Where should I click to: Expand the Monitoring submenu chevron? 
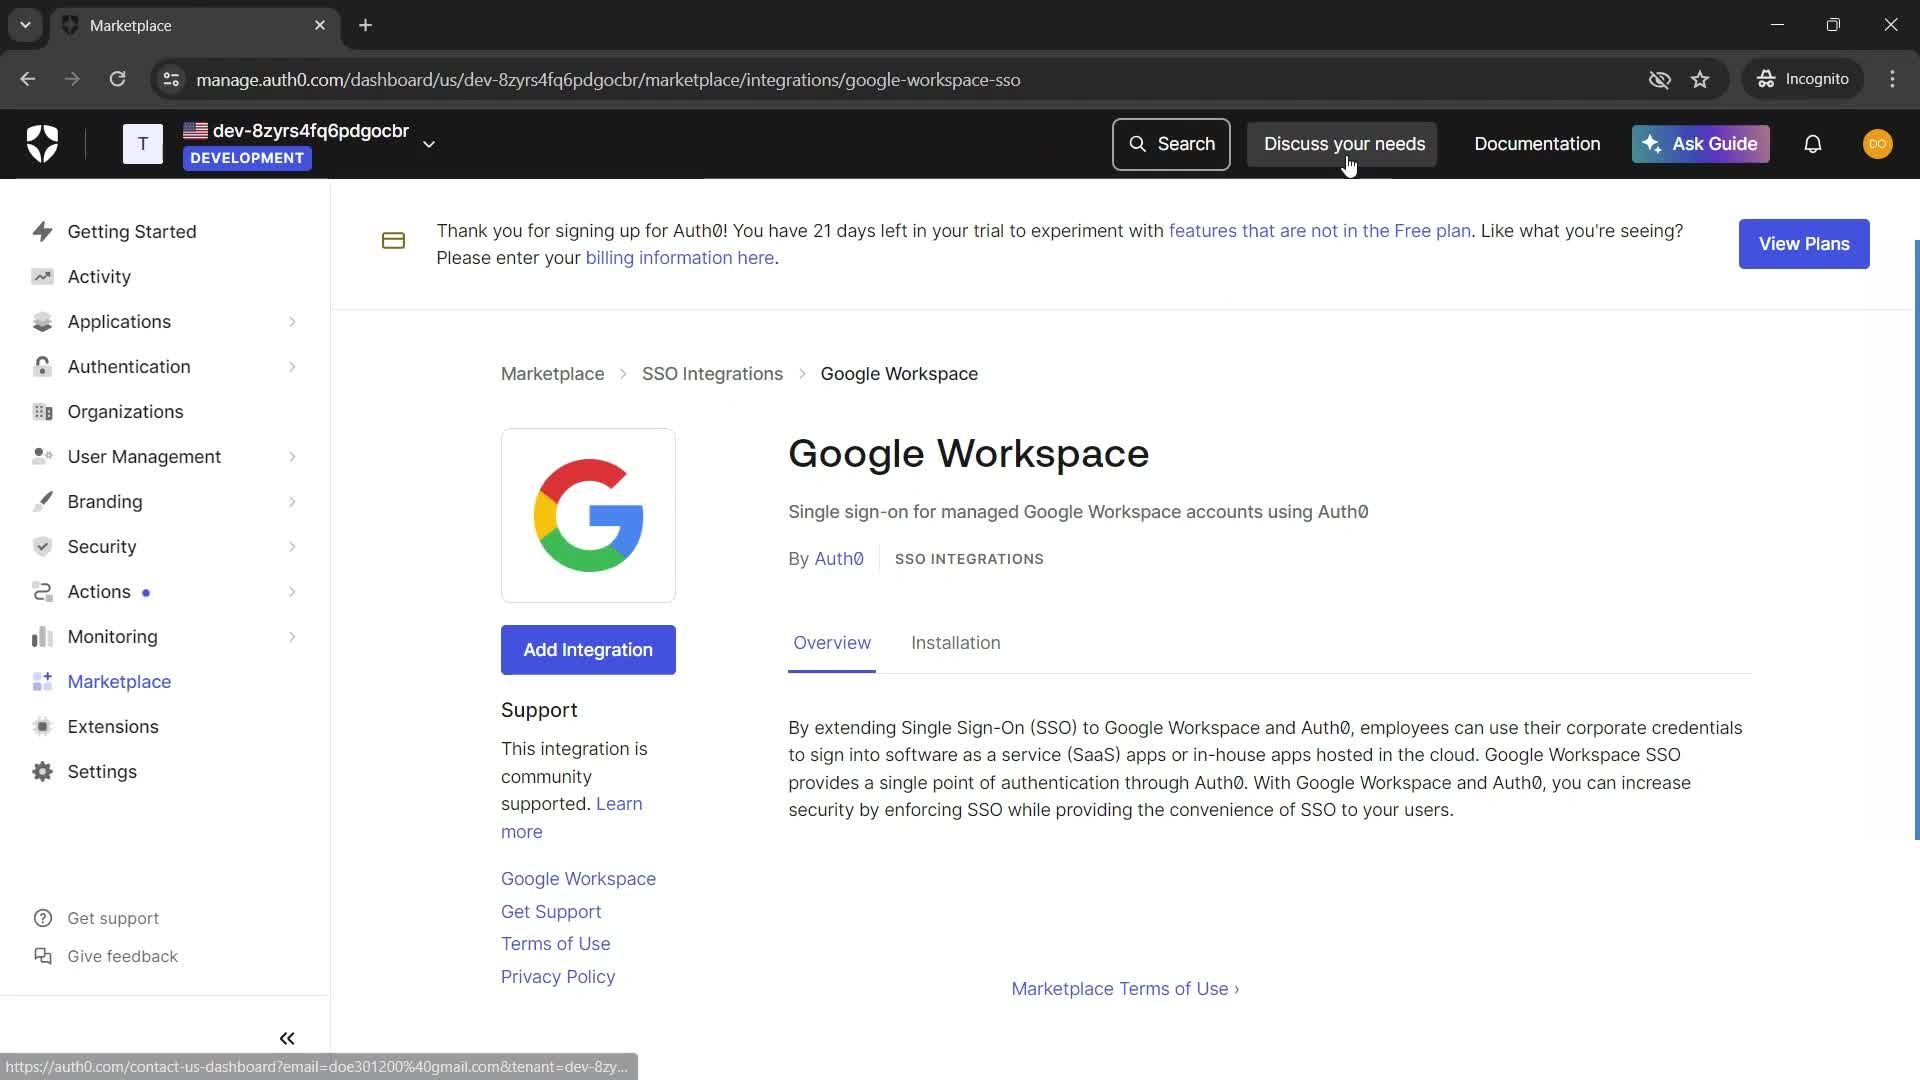click(x=292, y=637)
